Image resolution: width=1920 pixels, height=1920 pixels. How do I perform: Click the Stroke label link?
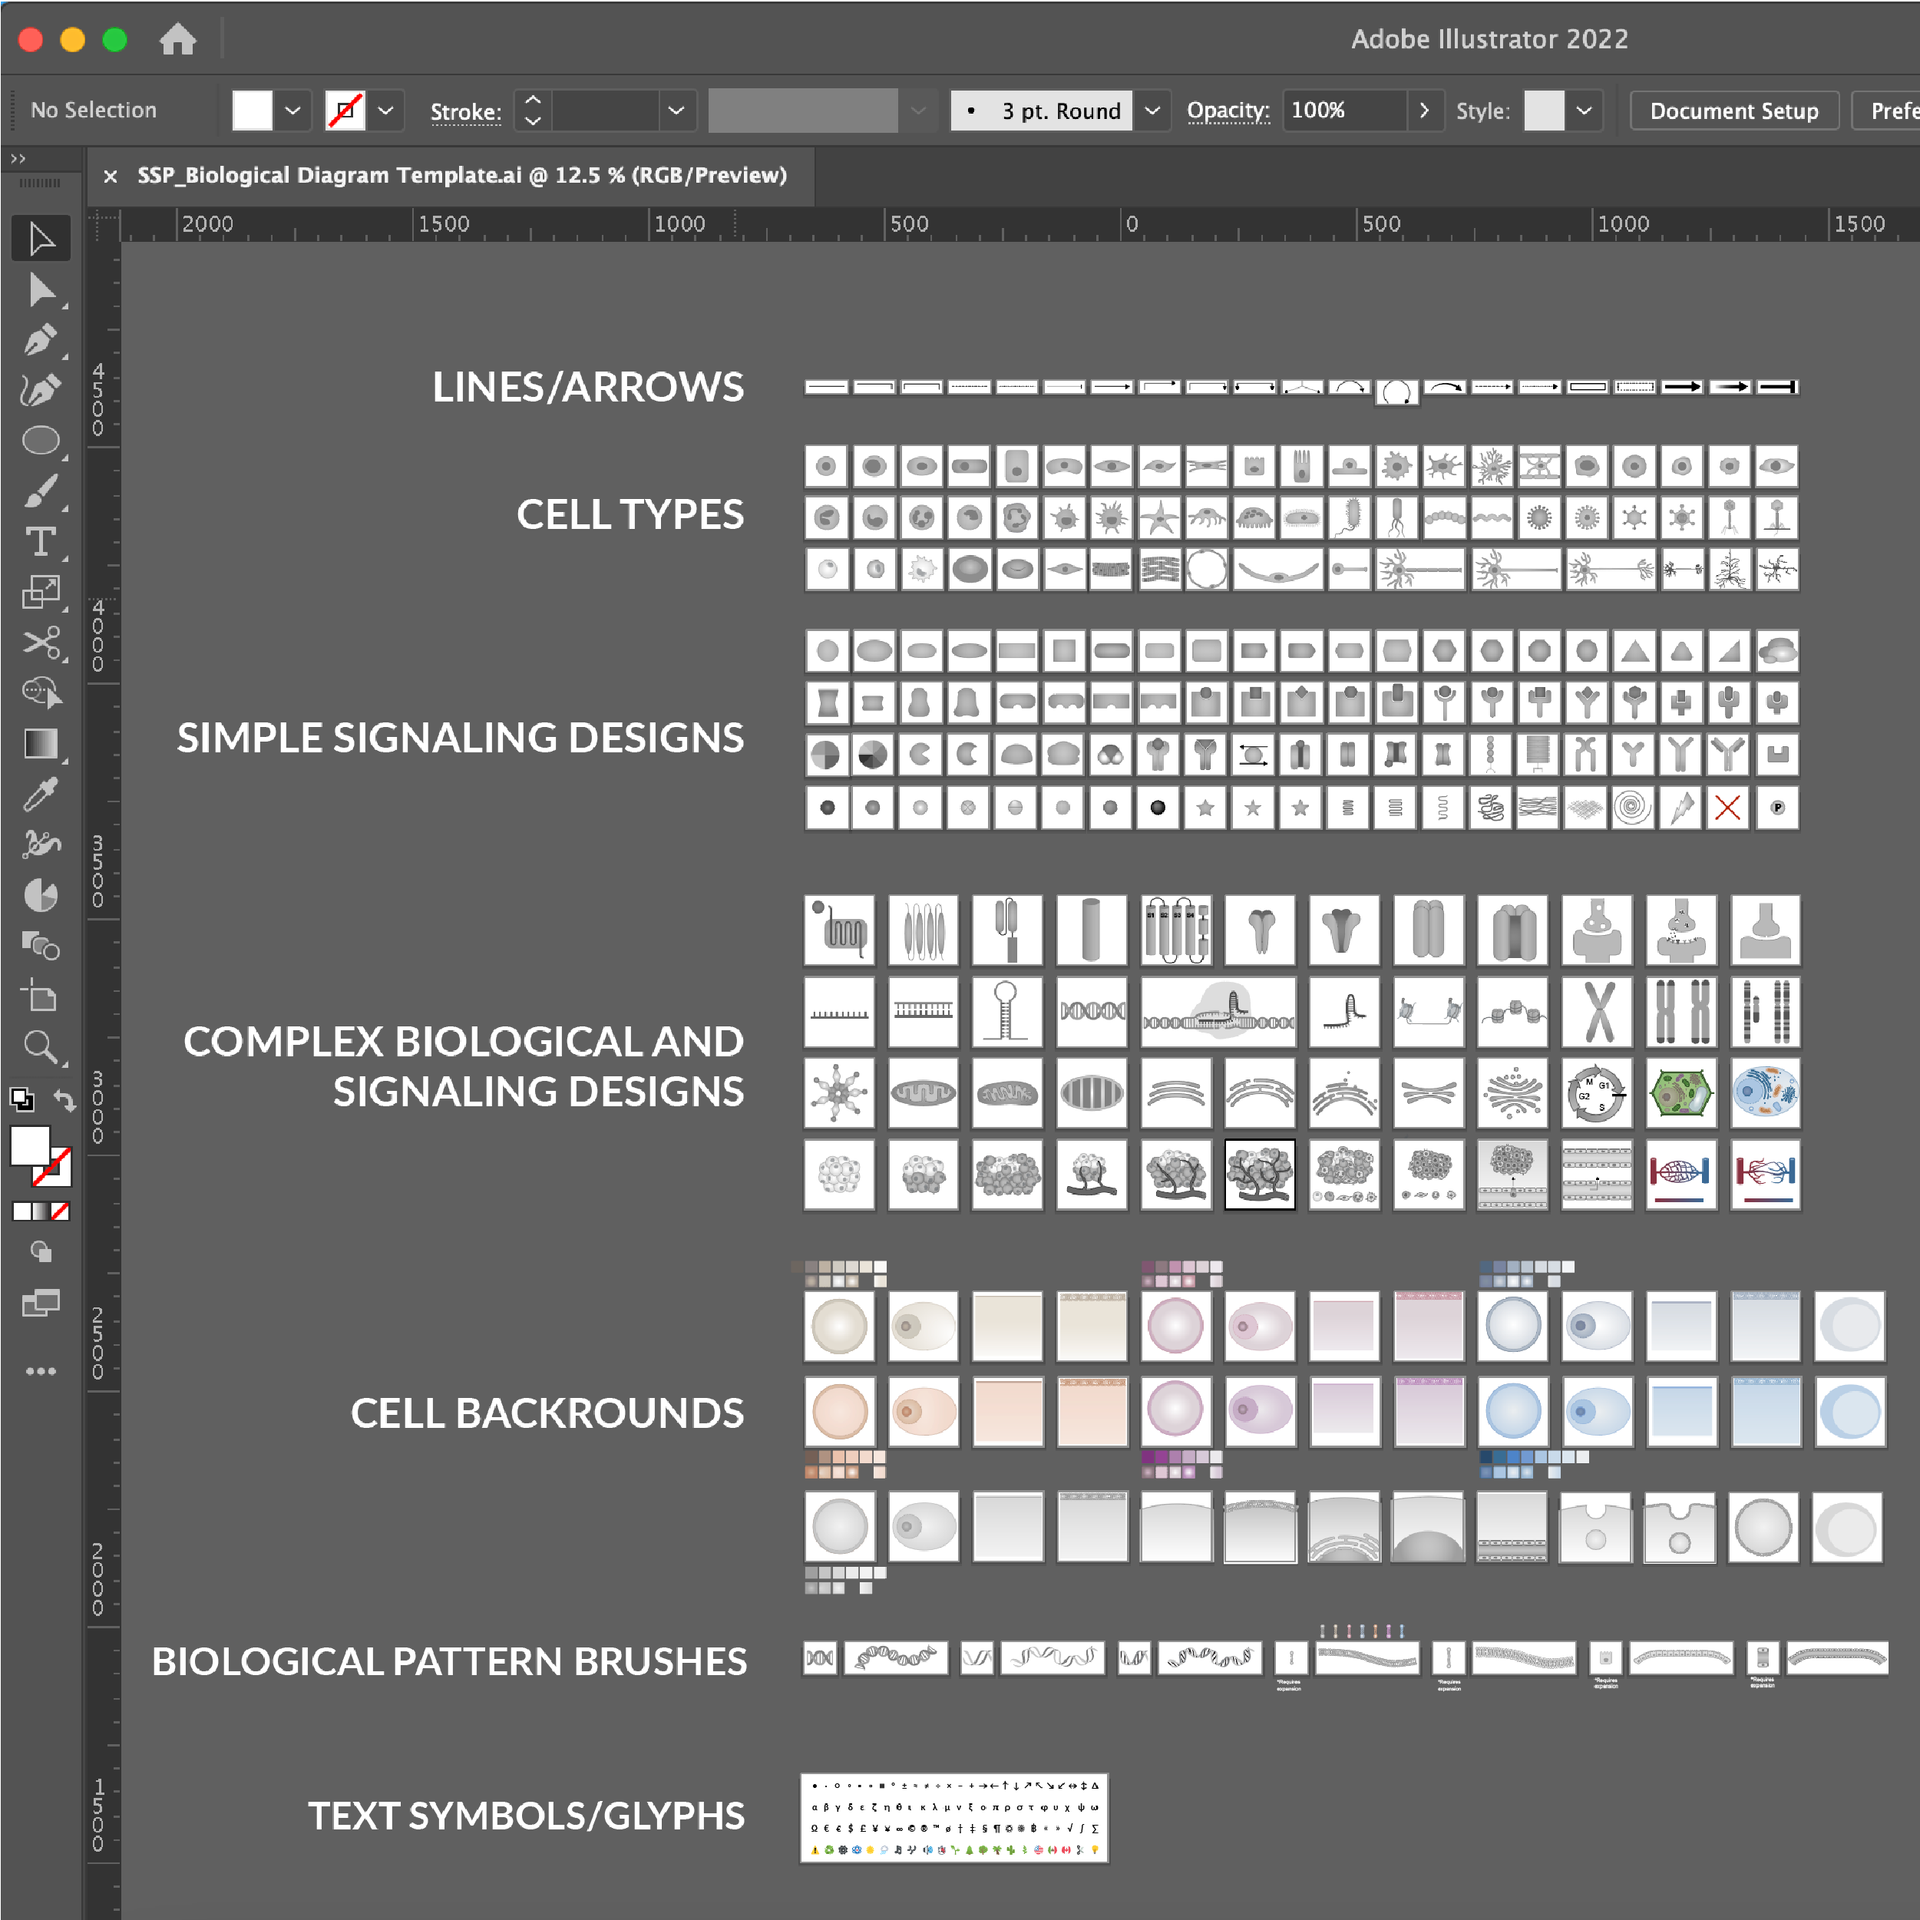coord(466,112)
